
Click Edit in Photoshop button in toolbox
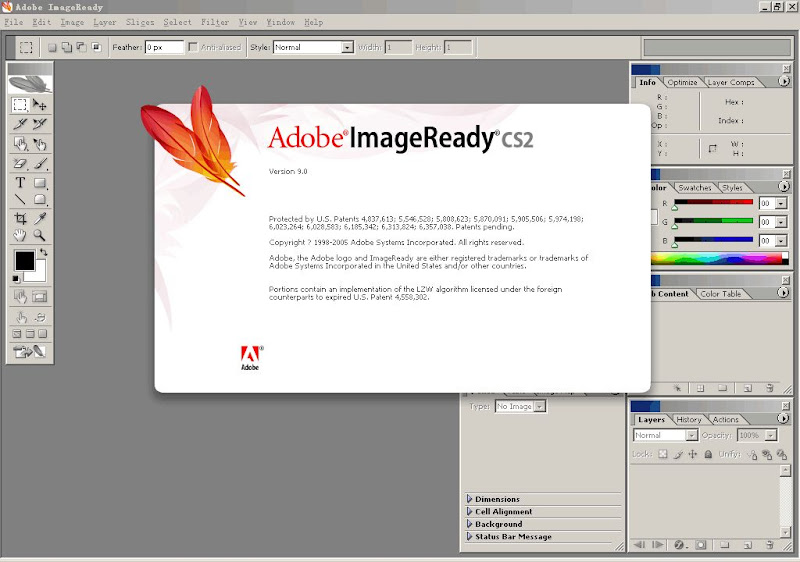[x=30, y=351]
